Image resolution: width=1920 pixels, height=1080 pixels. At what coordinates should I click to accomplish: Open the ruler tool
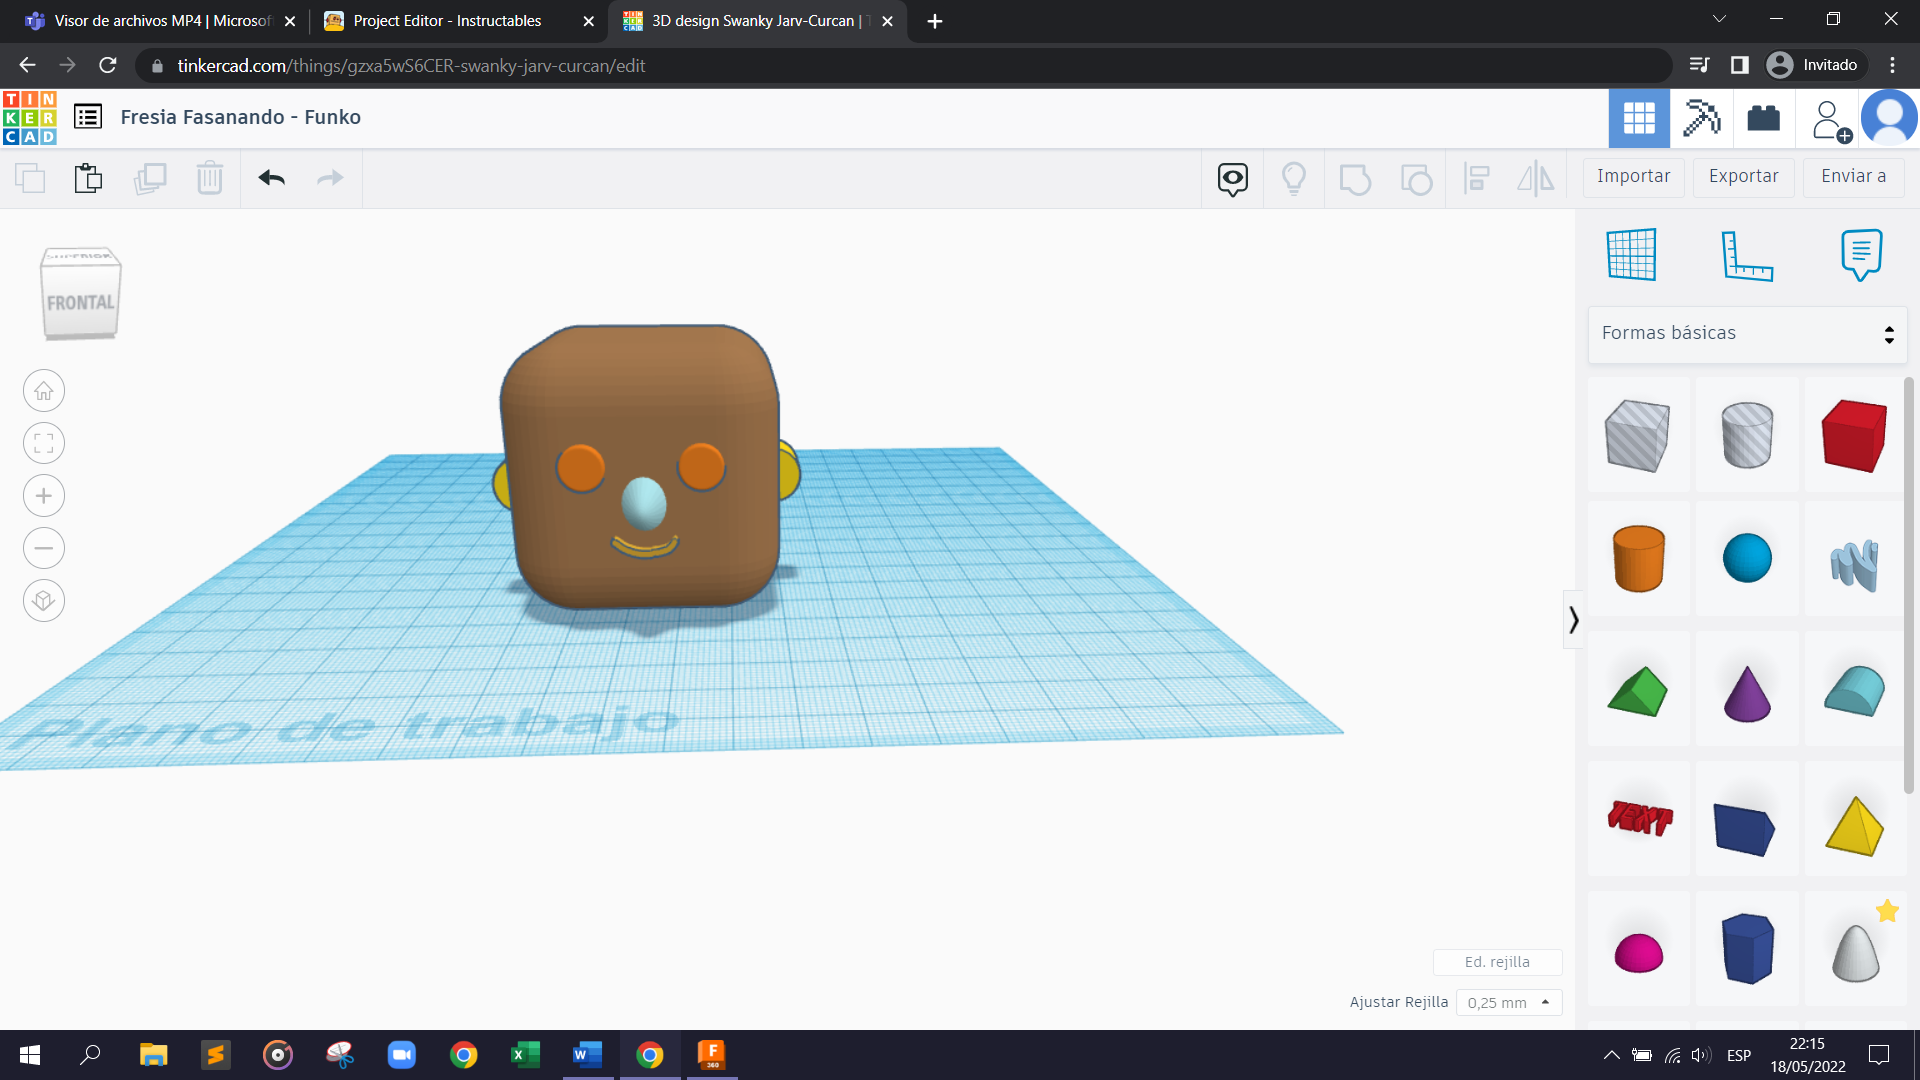(1746, 255)
